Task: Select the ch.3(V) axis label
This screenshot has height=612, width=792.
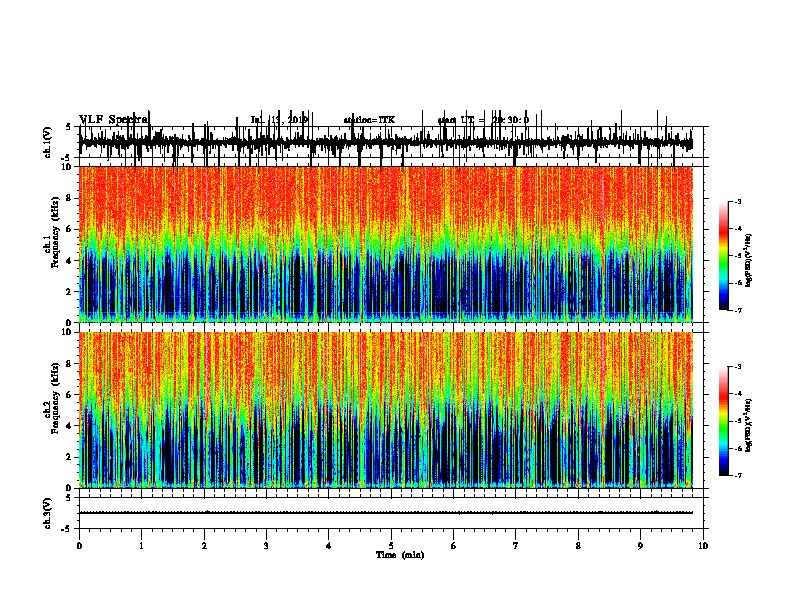Action: click(x=48, y=513)
